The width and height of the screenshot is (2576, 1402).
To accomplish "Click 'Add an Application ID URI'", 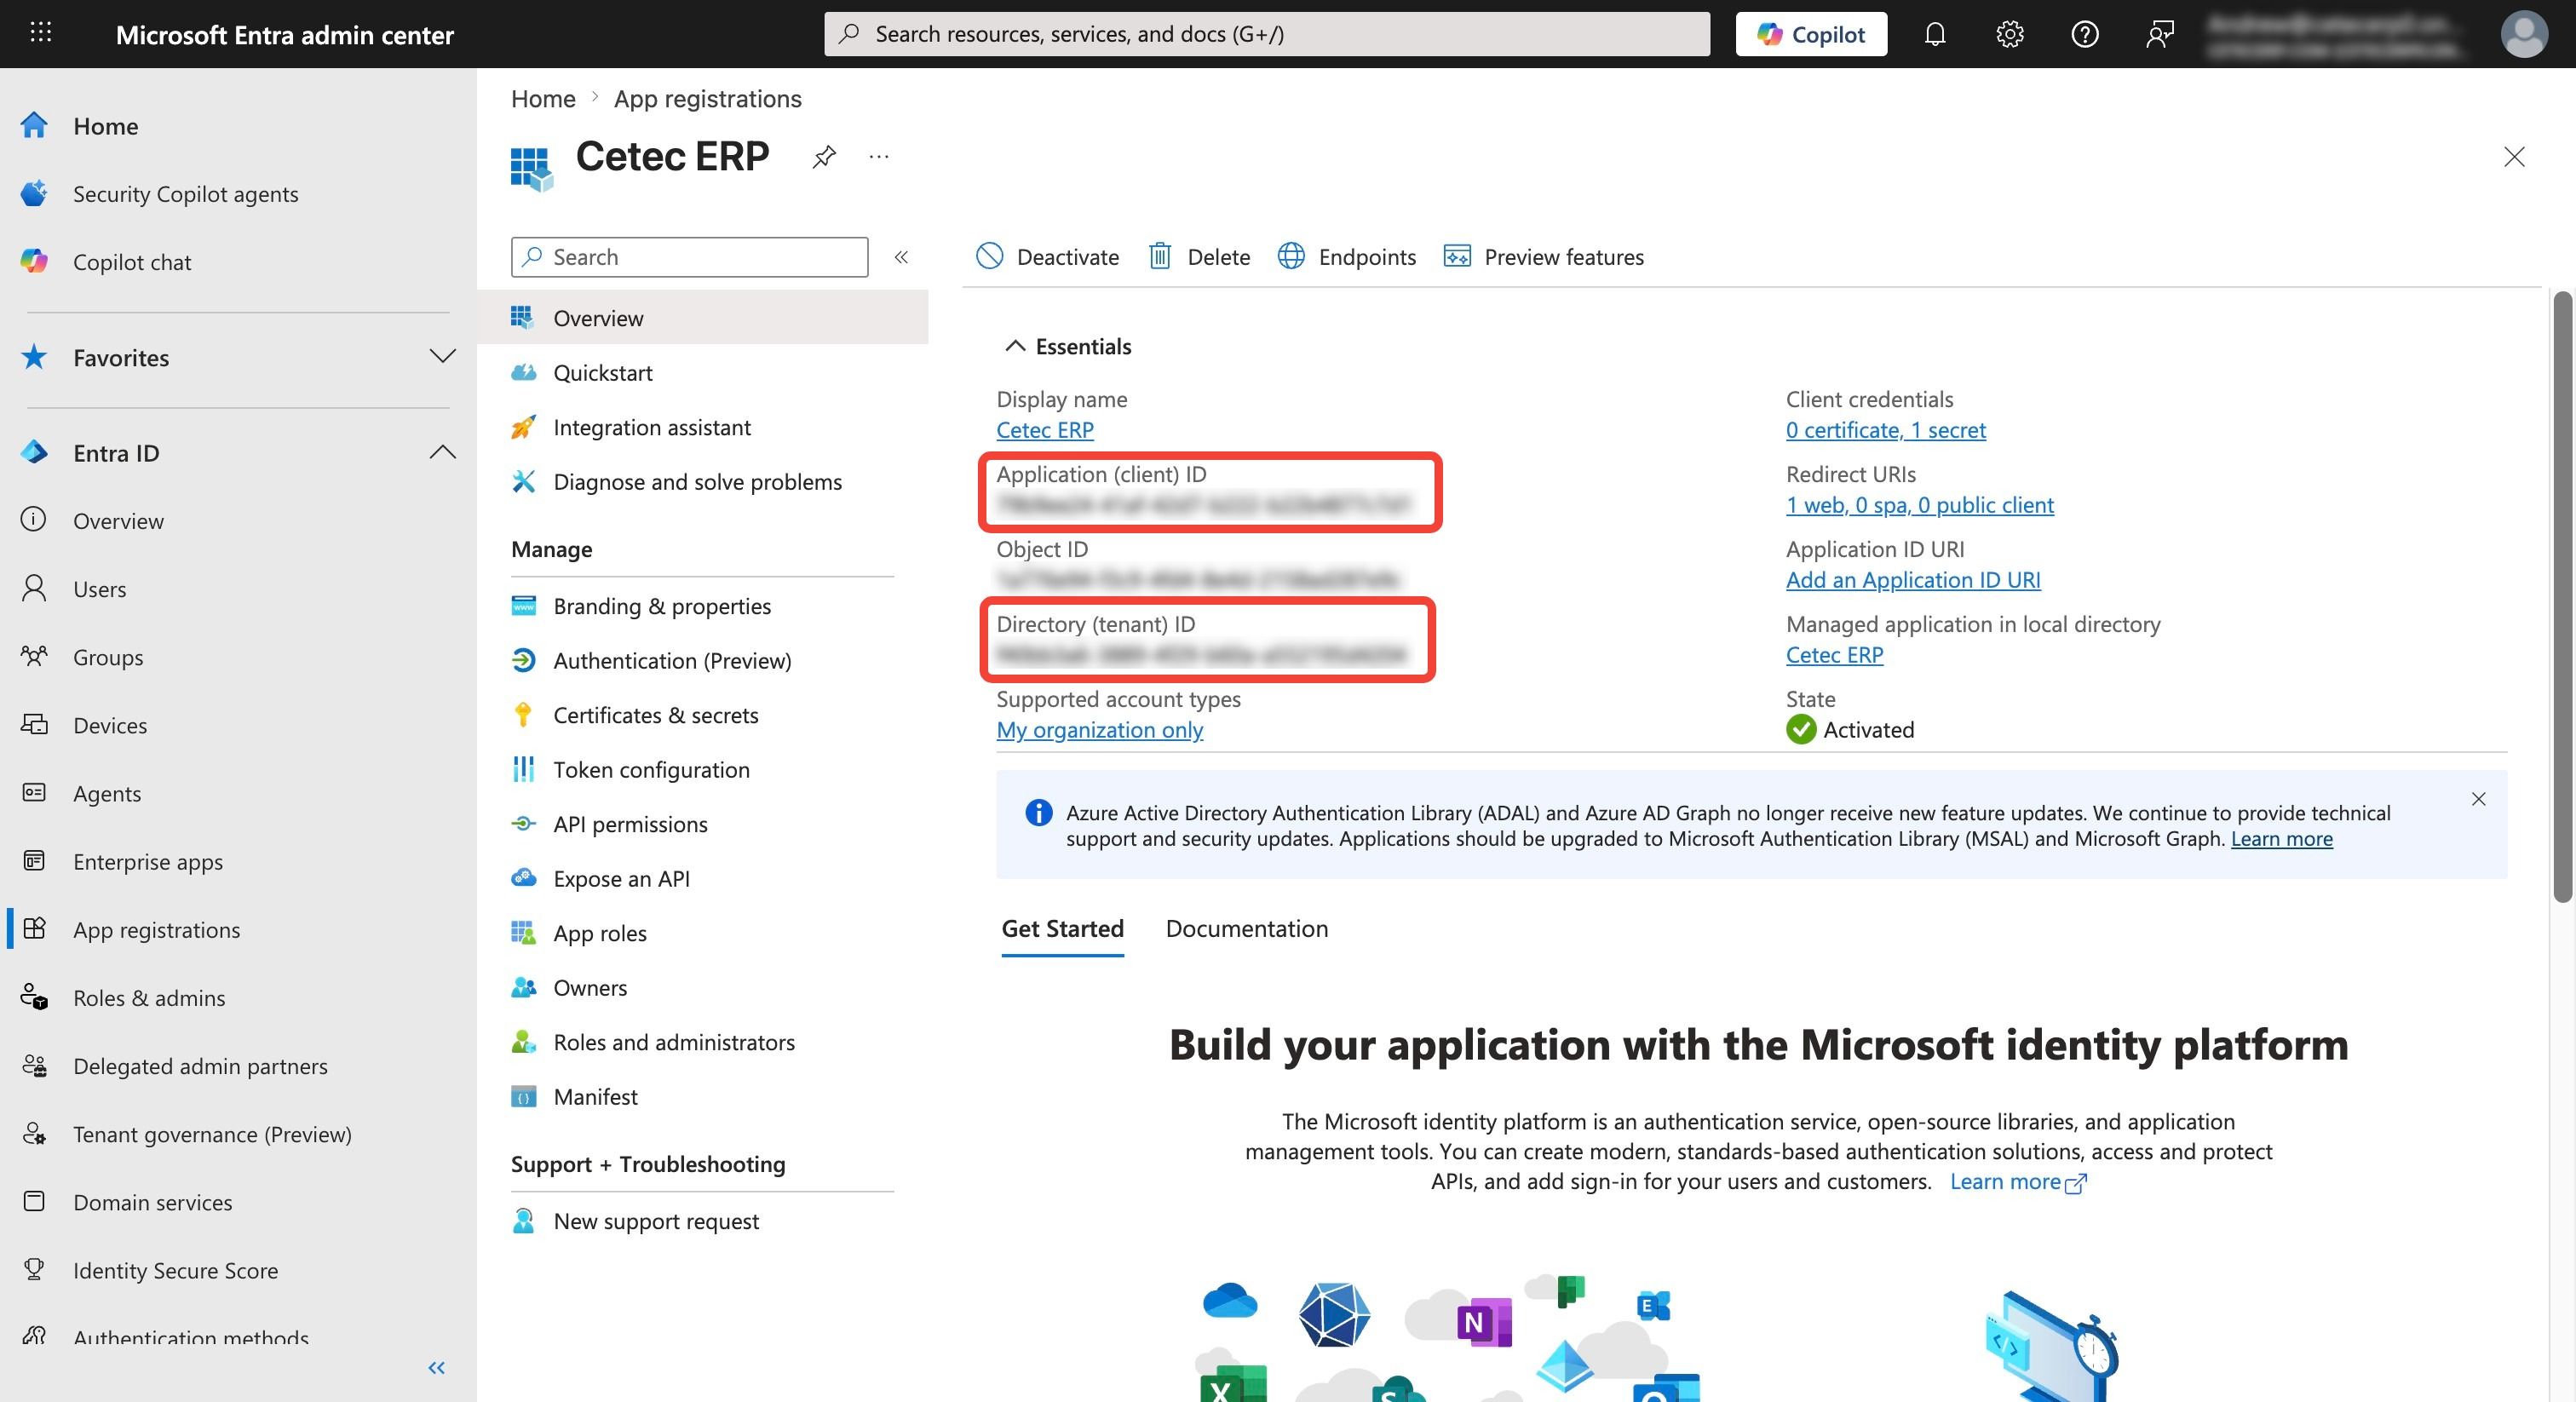I will tap(1913, 580).
